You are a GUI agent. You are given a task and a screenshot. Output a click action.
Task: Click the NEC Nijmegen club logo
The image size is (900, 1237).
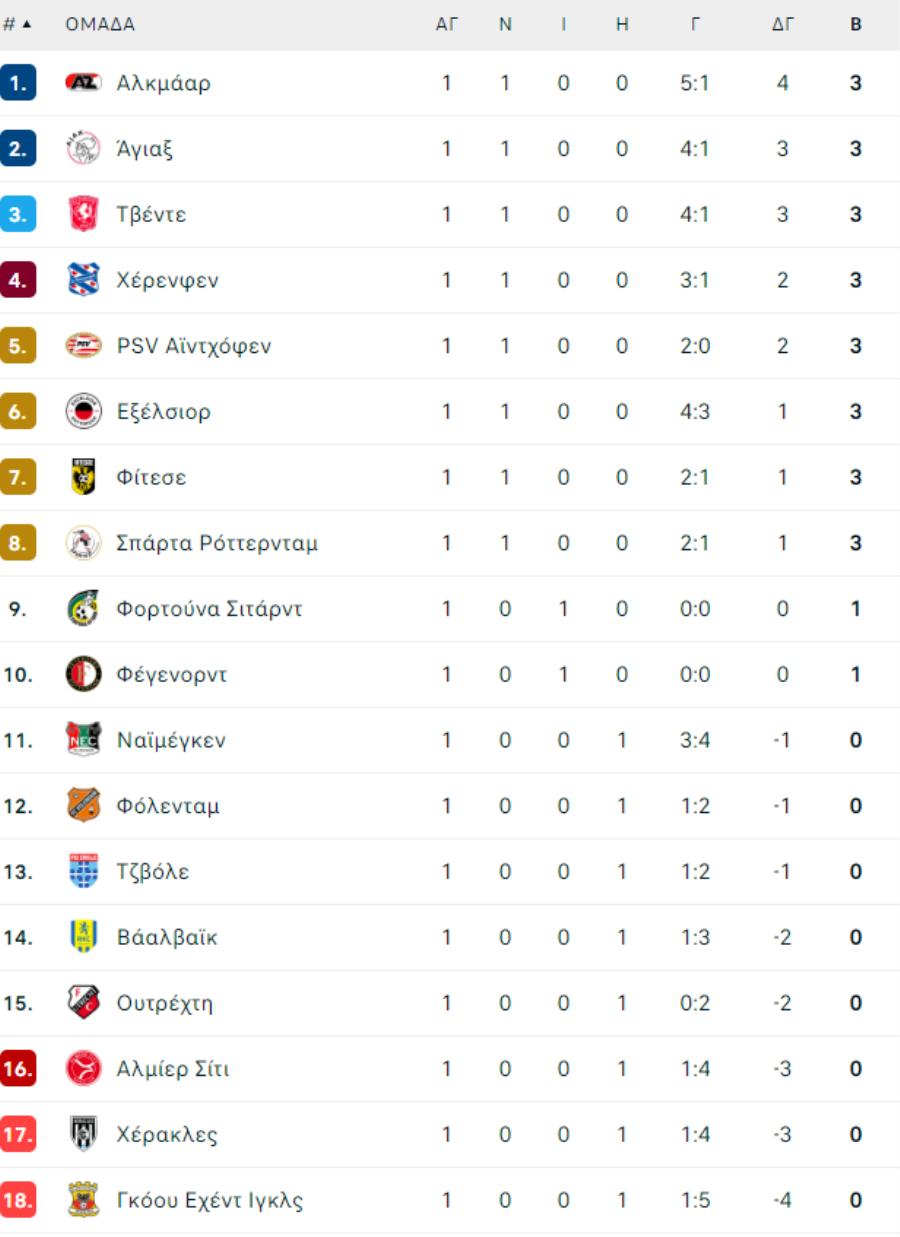click(83, 740)
